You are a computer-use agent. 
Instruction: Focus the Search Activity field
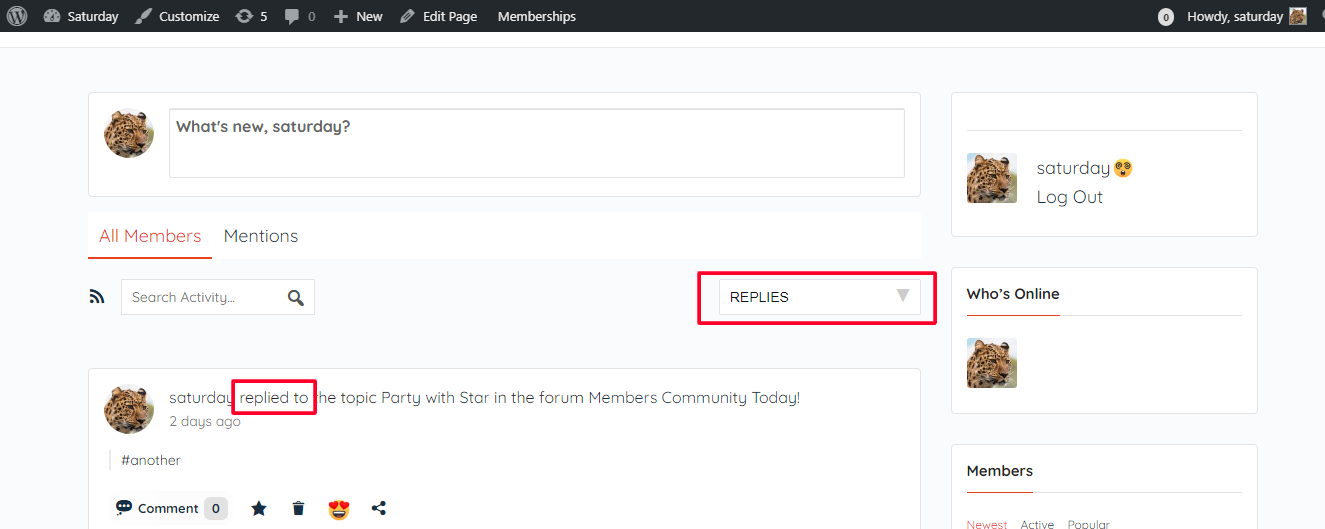(x=204, y=297)
